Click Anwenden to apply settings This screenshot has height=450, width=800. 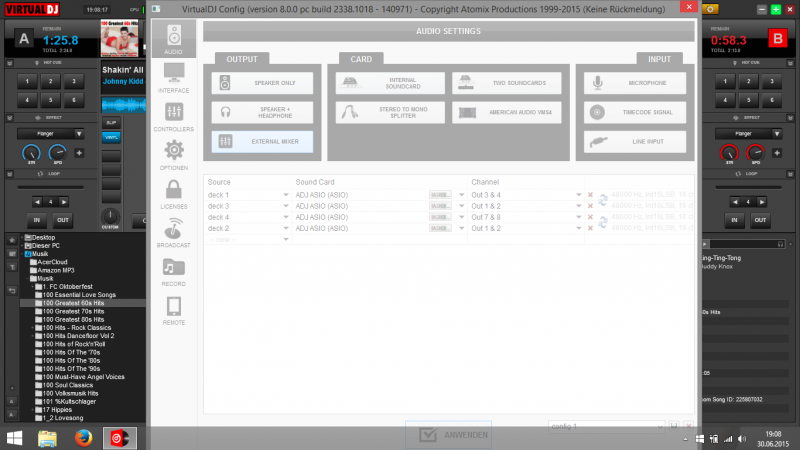tap(448, 435)
